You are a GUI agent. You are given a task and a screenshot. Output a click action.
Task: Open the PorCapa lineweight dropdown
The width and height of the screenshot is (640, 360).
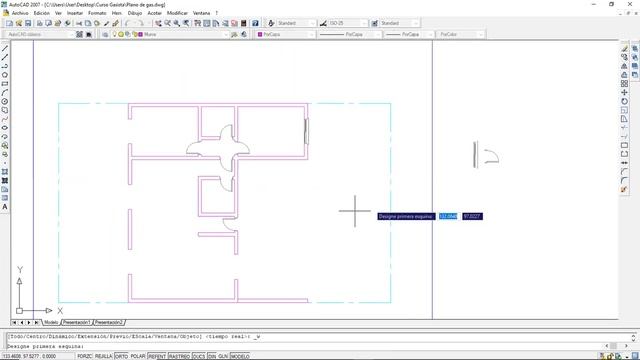pyautogui.click(x=430, y=35)
